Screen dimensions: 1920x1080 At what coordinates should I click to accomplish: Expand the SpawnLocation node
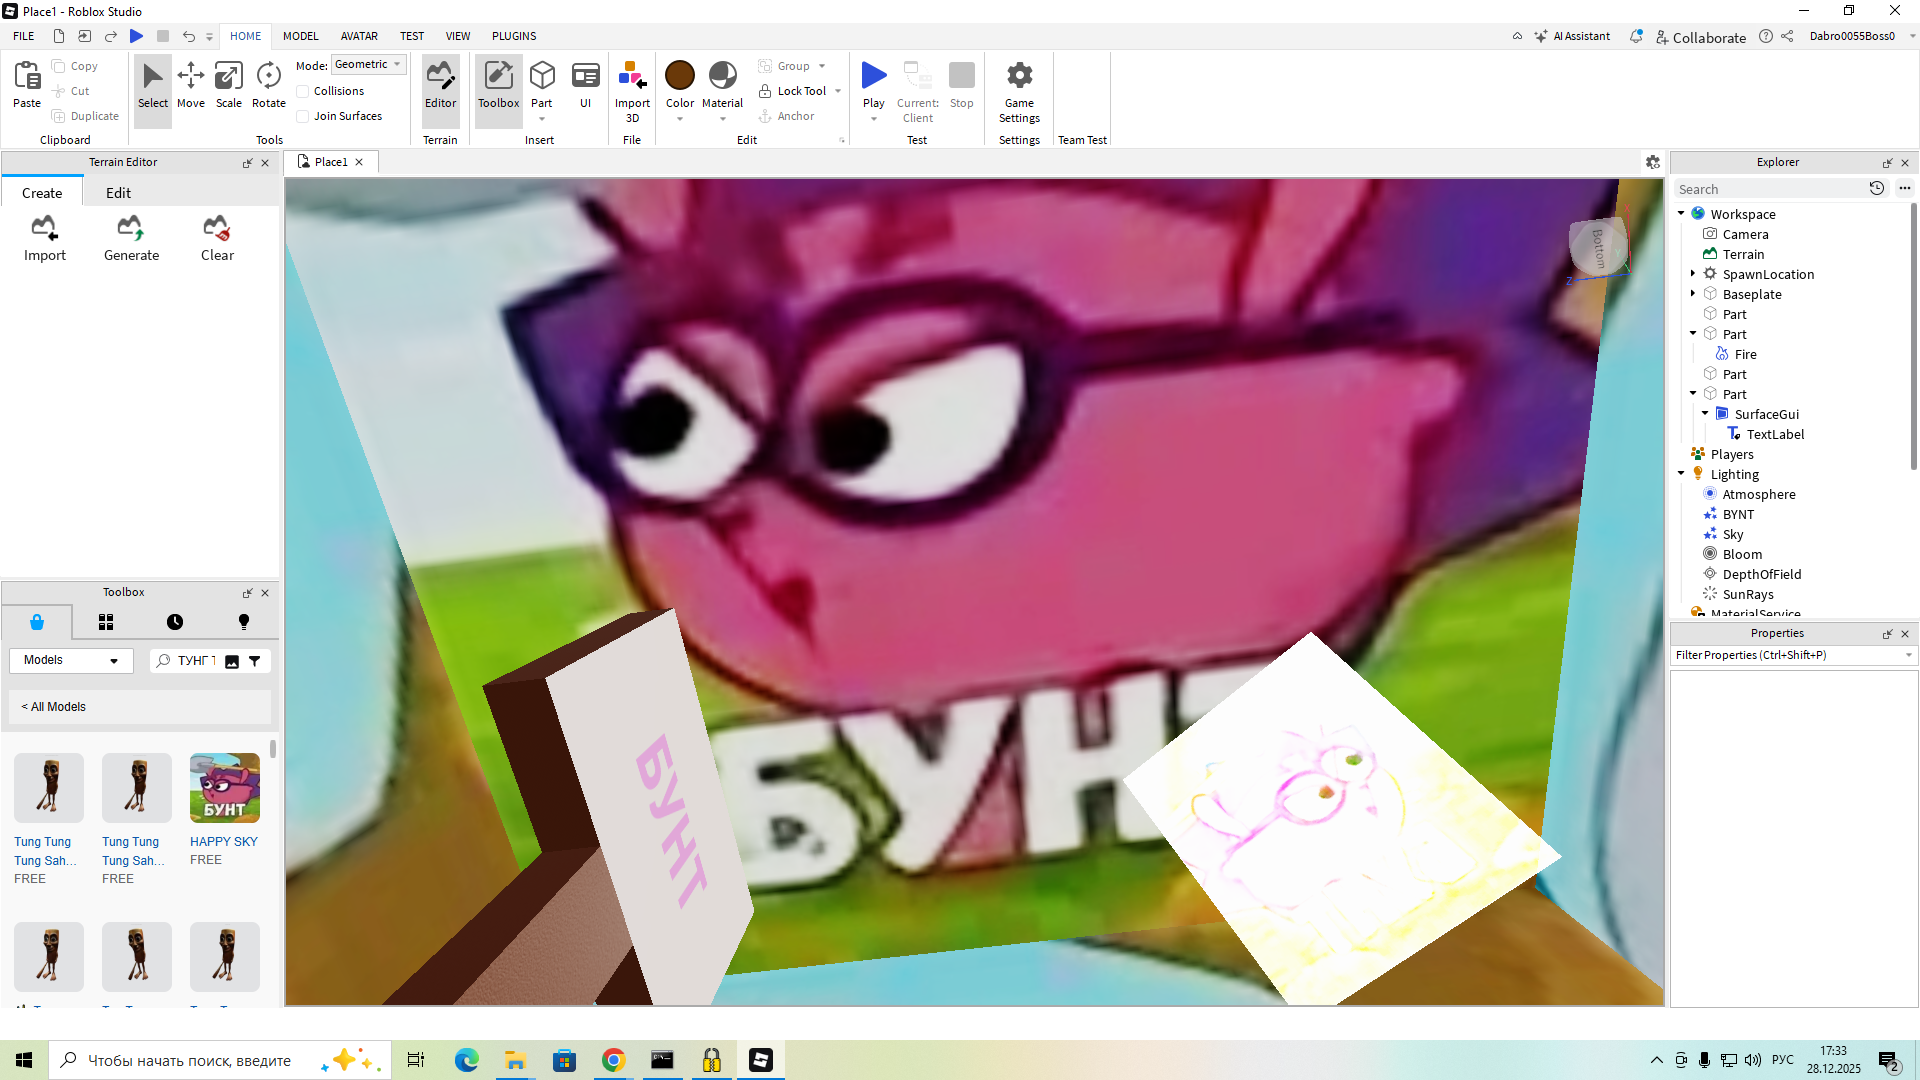(1693, 274)
